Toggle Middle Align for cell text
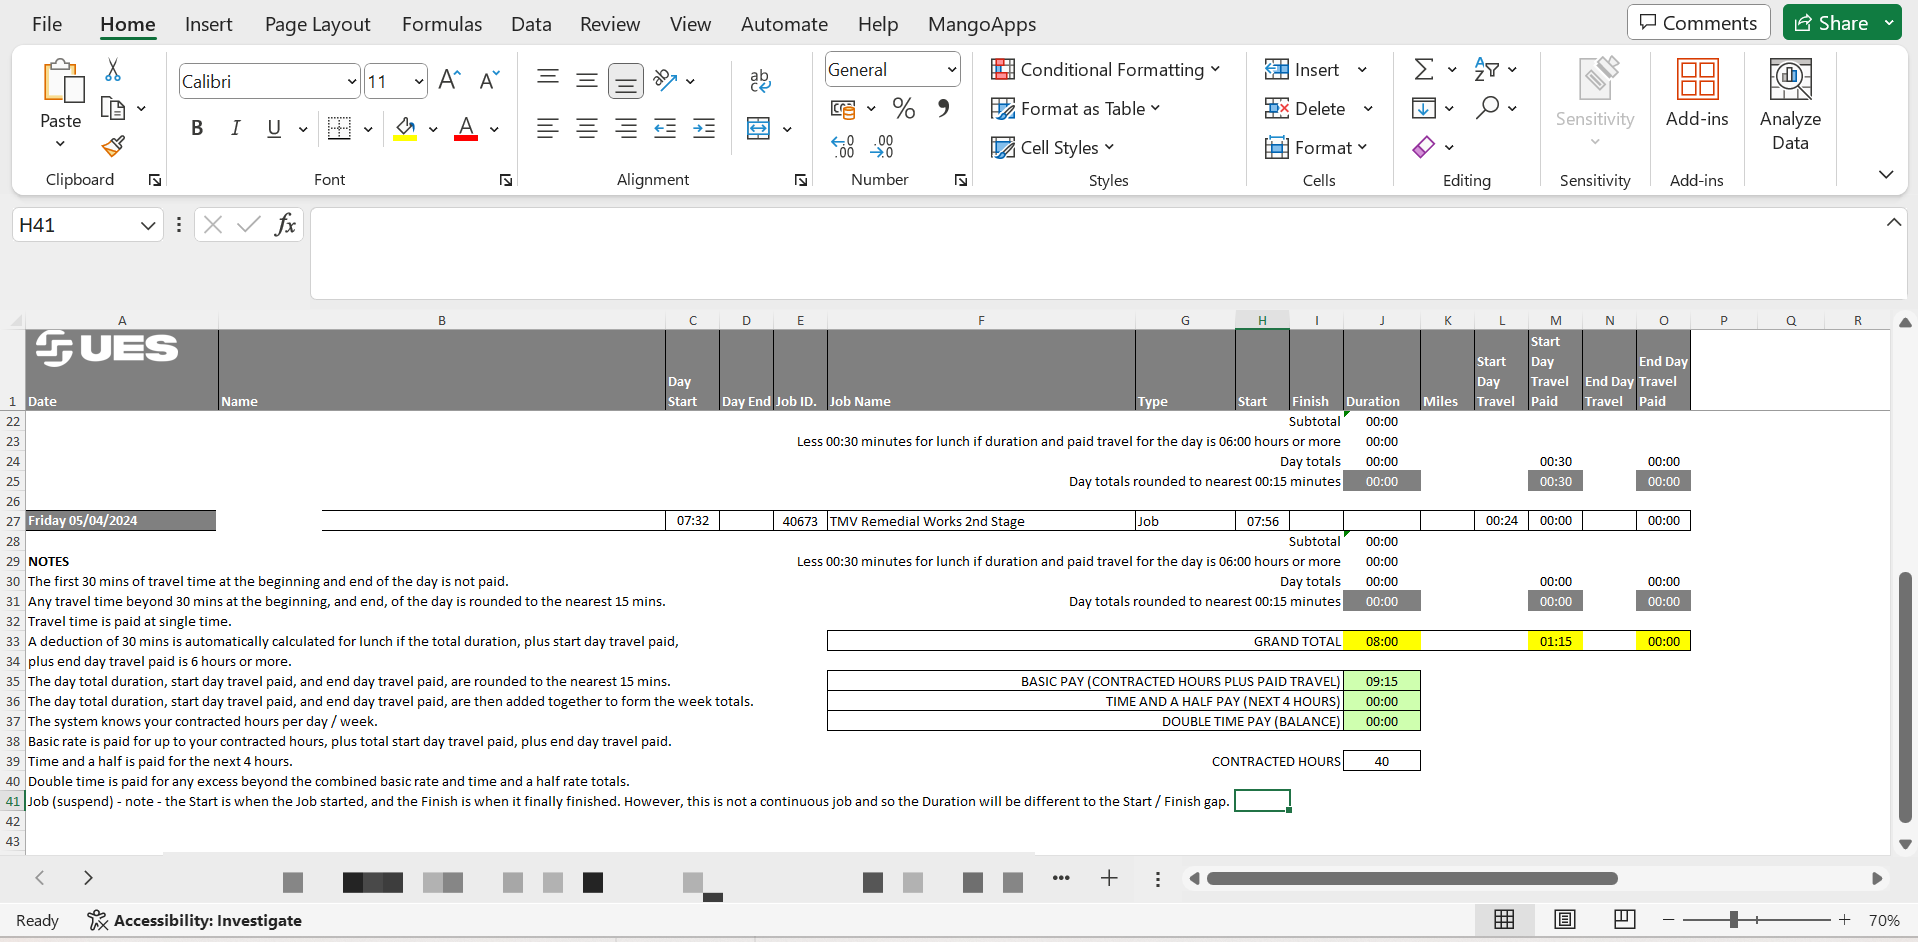This screenshot has height=942, width=1918. pos(587,80)
